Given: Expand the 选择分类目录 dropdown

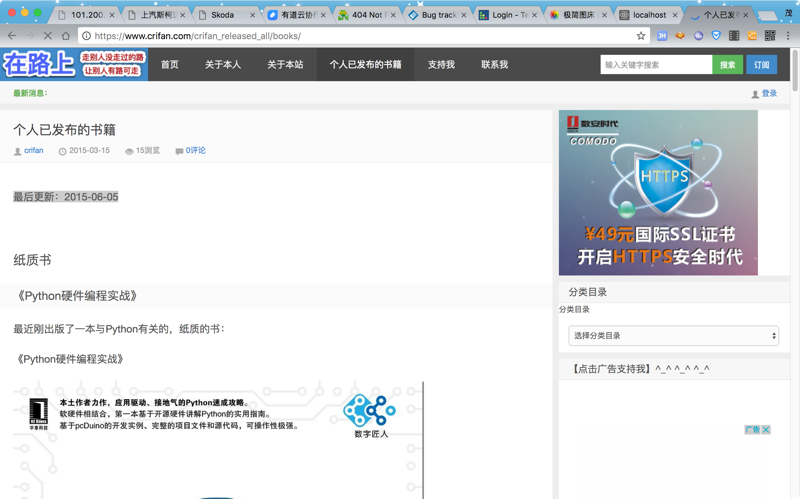Looking at the screenshot, I should (x=673, y=336).
